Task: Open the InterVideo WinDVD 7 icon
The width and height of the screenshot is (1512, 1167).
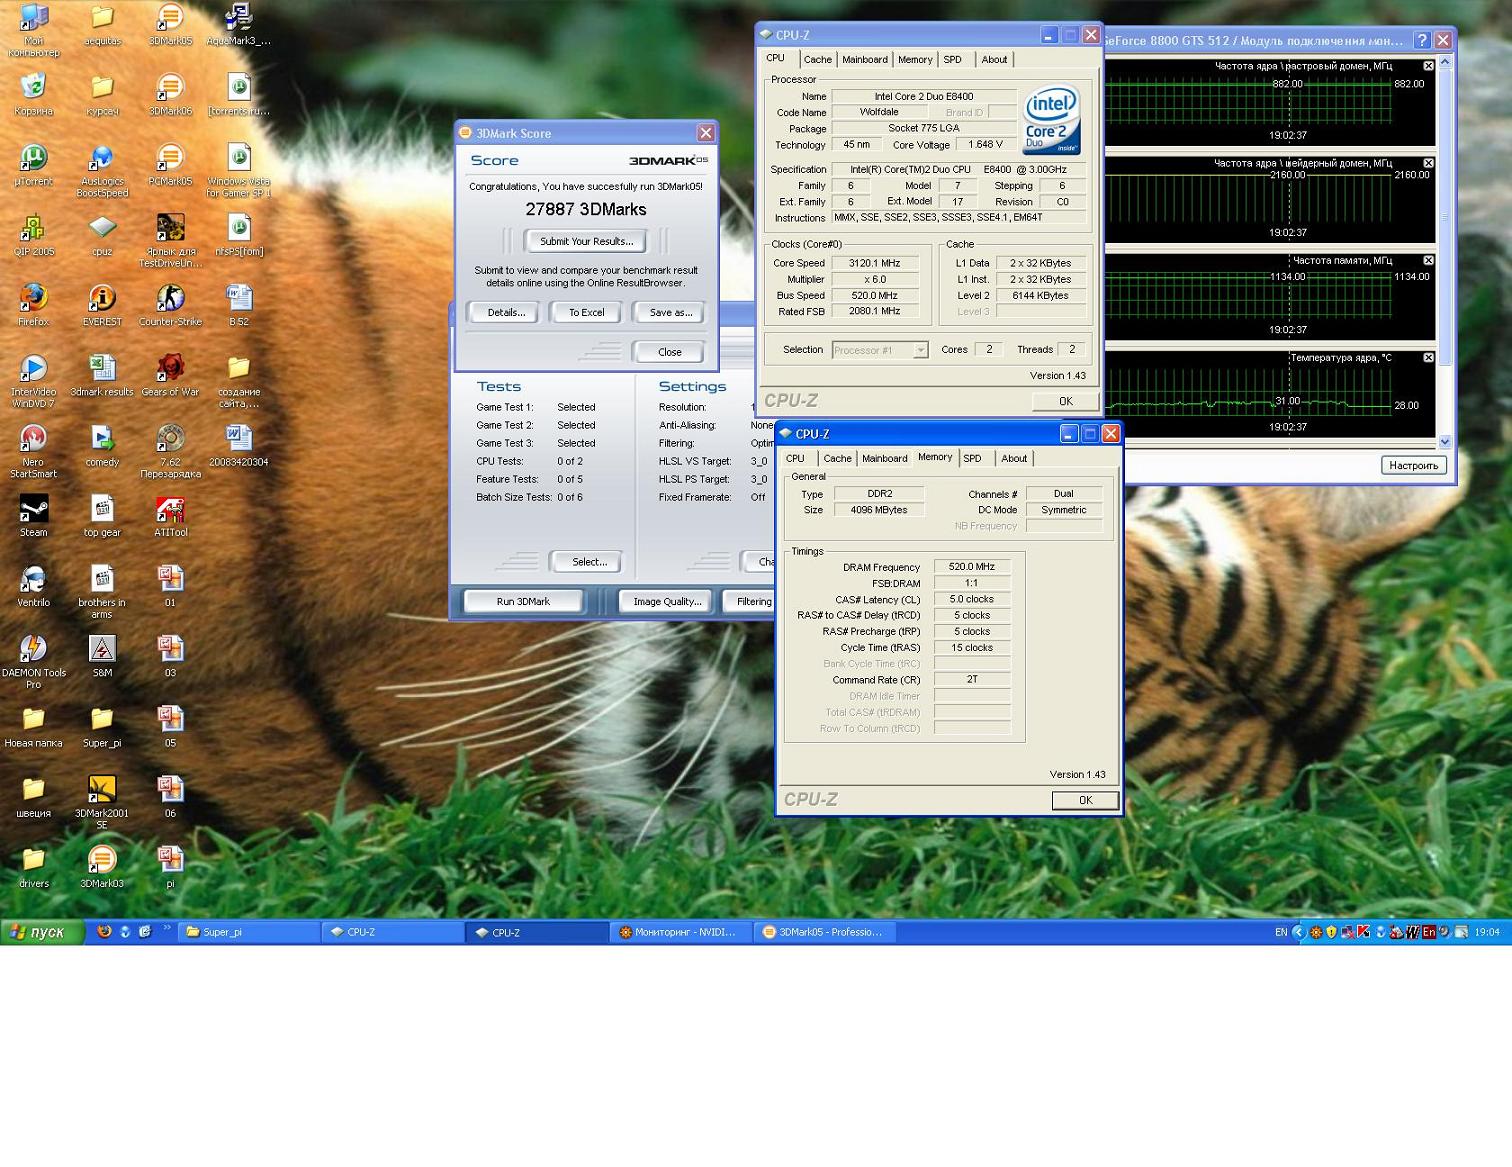Action: [x=33, y=380]
